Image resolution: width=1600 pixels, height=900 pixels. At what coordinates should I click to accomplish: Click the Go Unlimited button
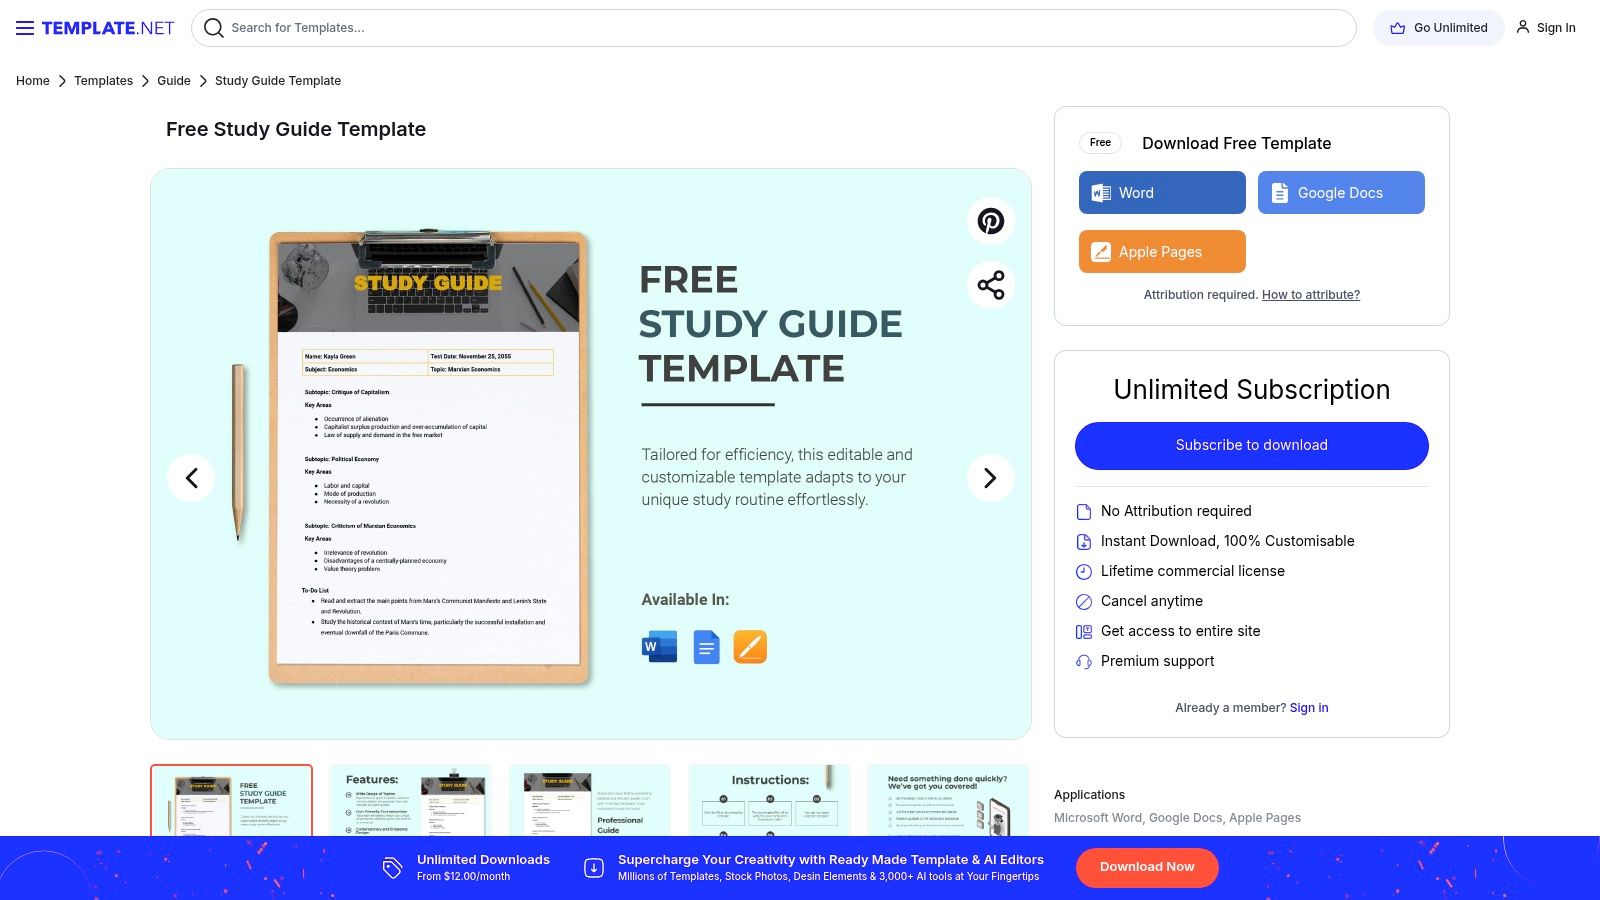[1438, 28]
